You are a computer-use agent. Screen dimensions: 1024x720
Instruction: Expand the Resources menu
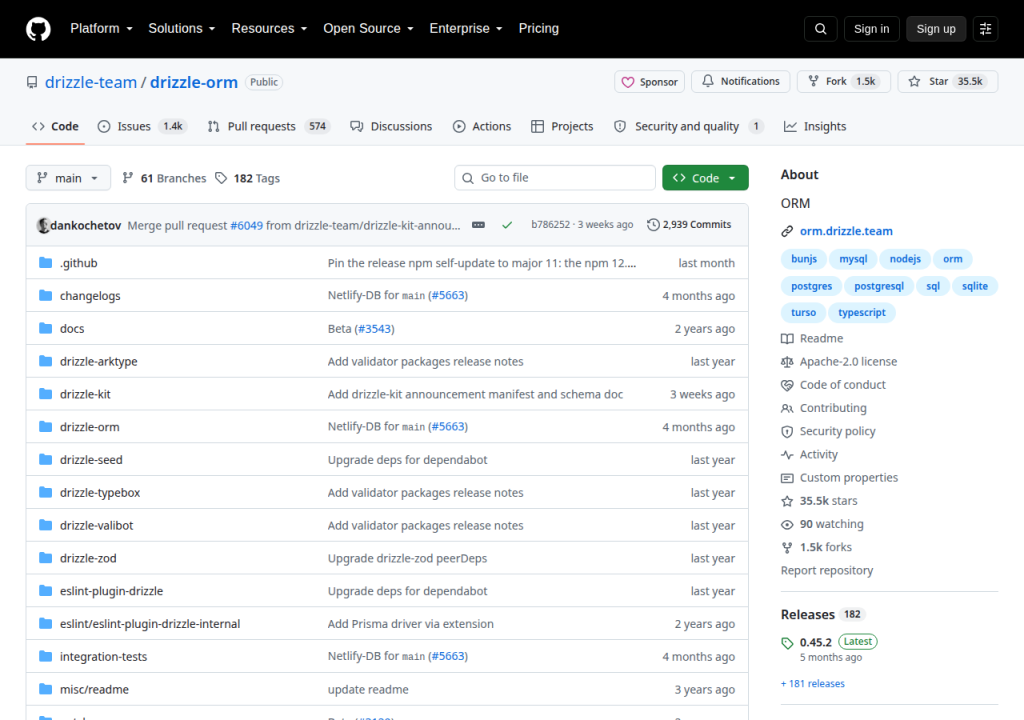269,29
